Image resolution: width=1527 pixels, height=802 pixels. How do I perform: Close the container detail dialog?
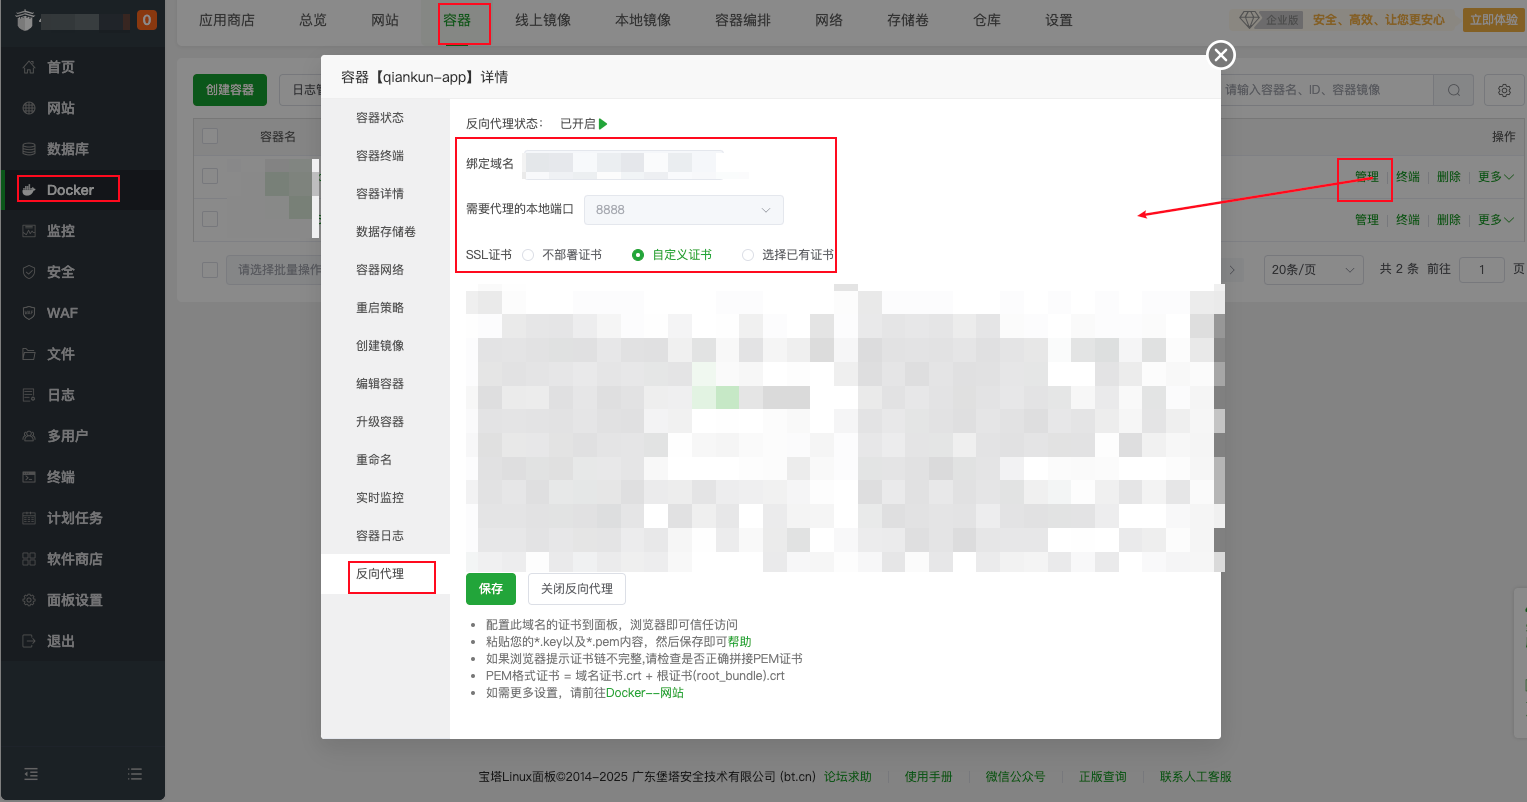click(x=1221, y=55)
